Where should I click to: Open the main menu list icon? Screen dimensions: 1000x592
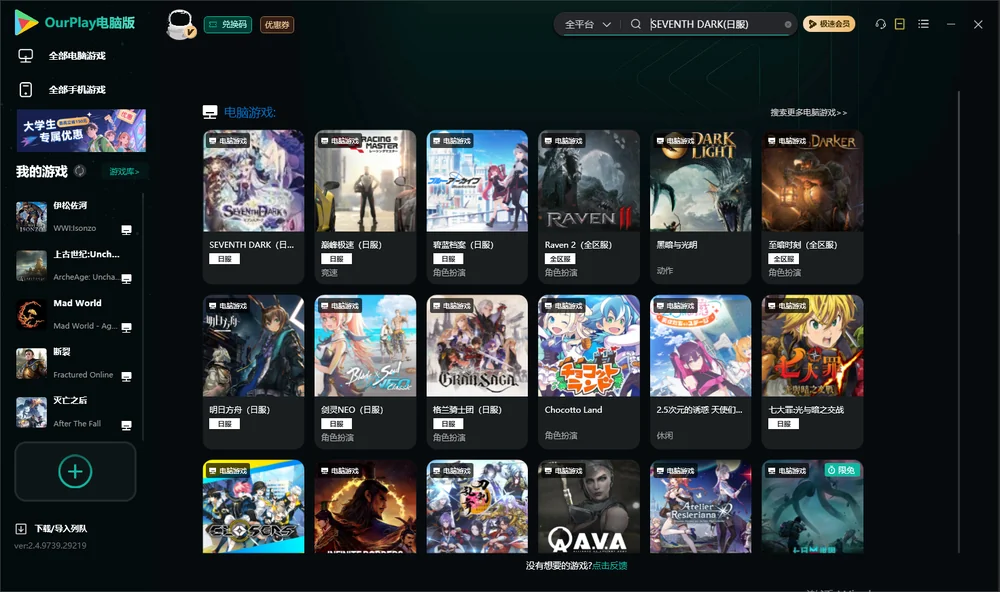click(923, 24)
